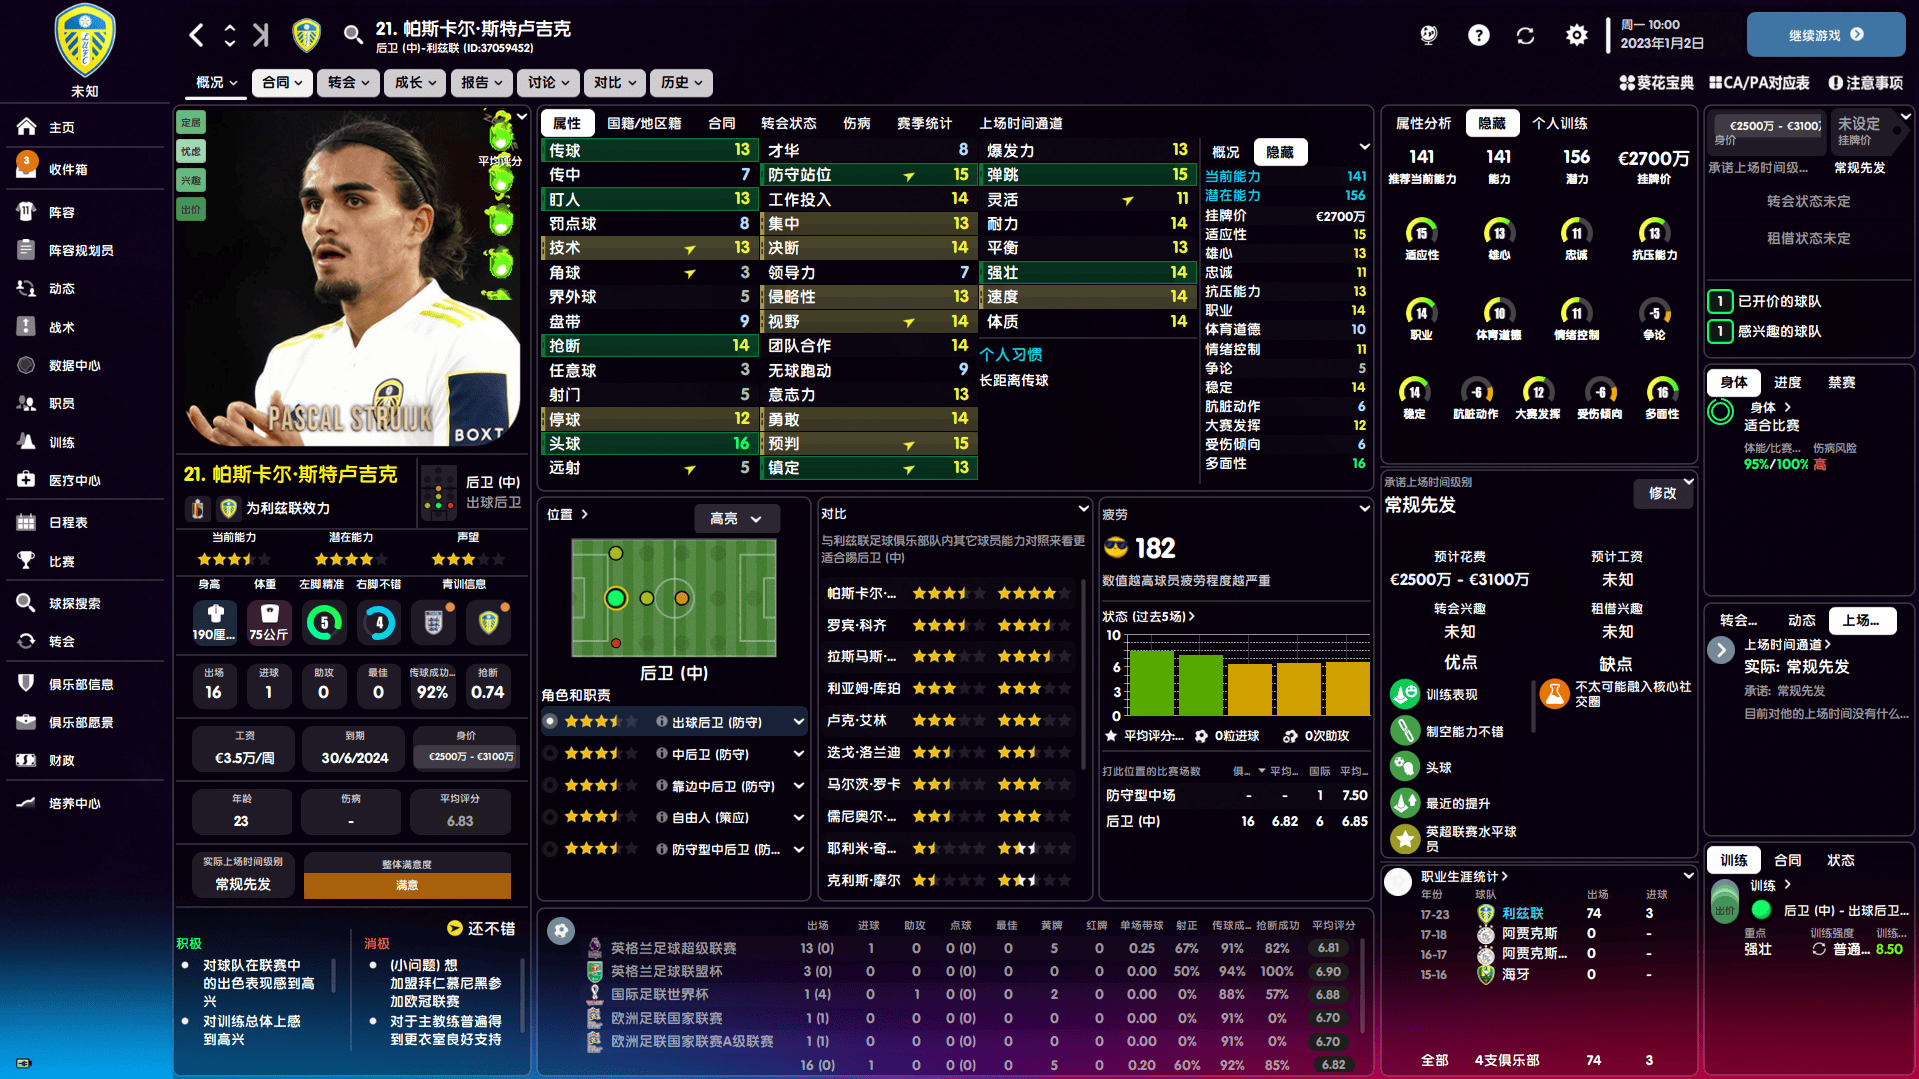This screenshot has width=1919, height=1079.
Task: Open the 成长 dropdown menu
Action: (x=415, y=82)
